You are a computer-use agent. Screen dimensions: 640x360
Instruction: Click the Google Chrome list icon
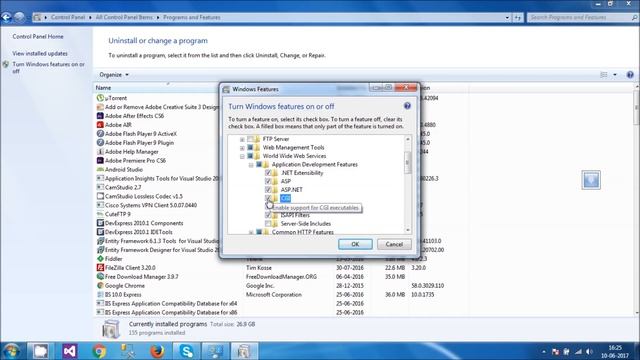point(100,286)
